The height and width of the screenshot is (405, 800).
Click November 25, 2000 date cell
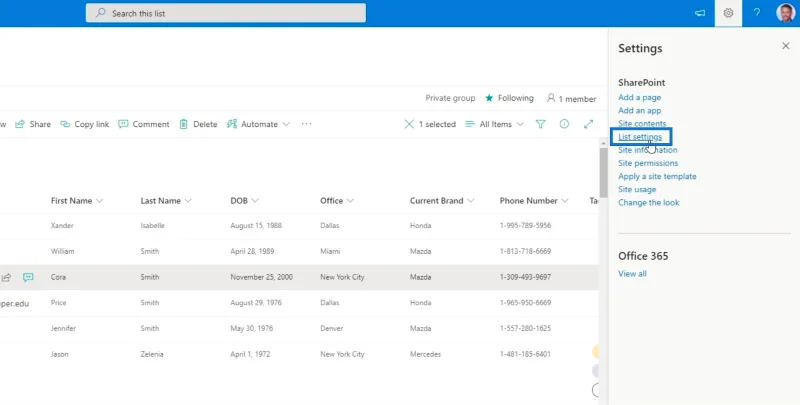click(x=262, y=277)
